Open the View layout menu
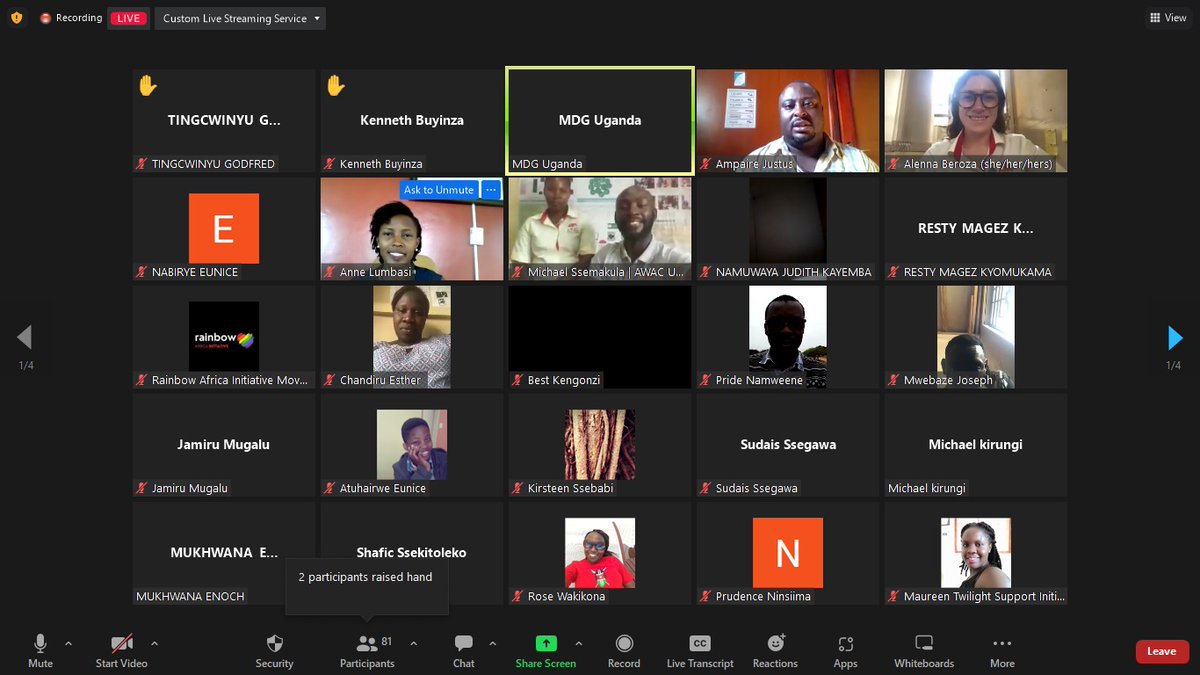The width and height of the screenshot is (1200, 675). 1168,18
